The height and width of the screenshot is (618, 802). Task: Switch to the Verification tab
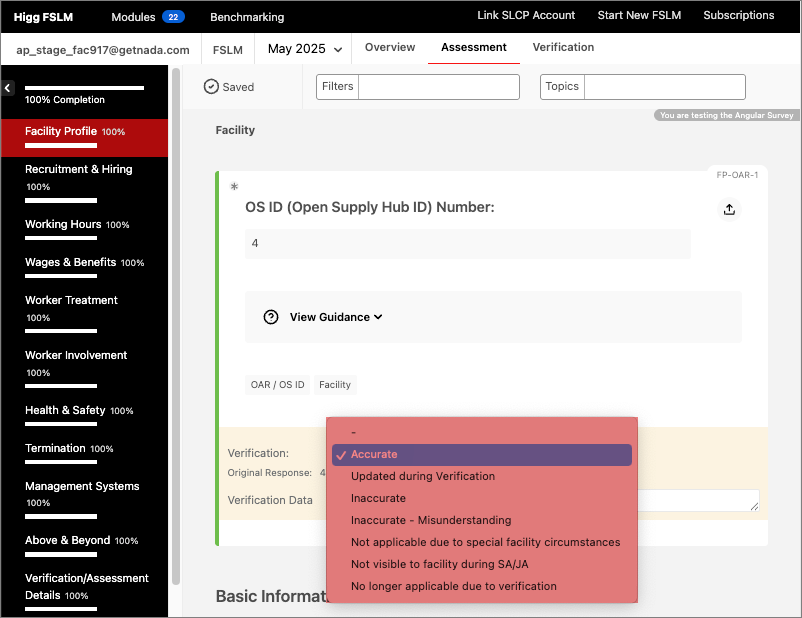563,47
